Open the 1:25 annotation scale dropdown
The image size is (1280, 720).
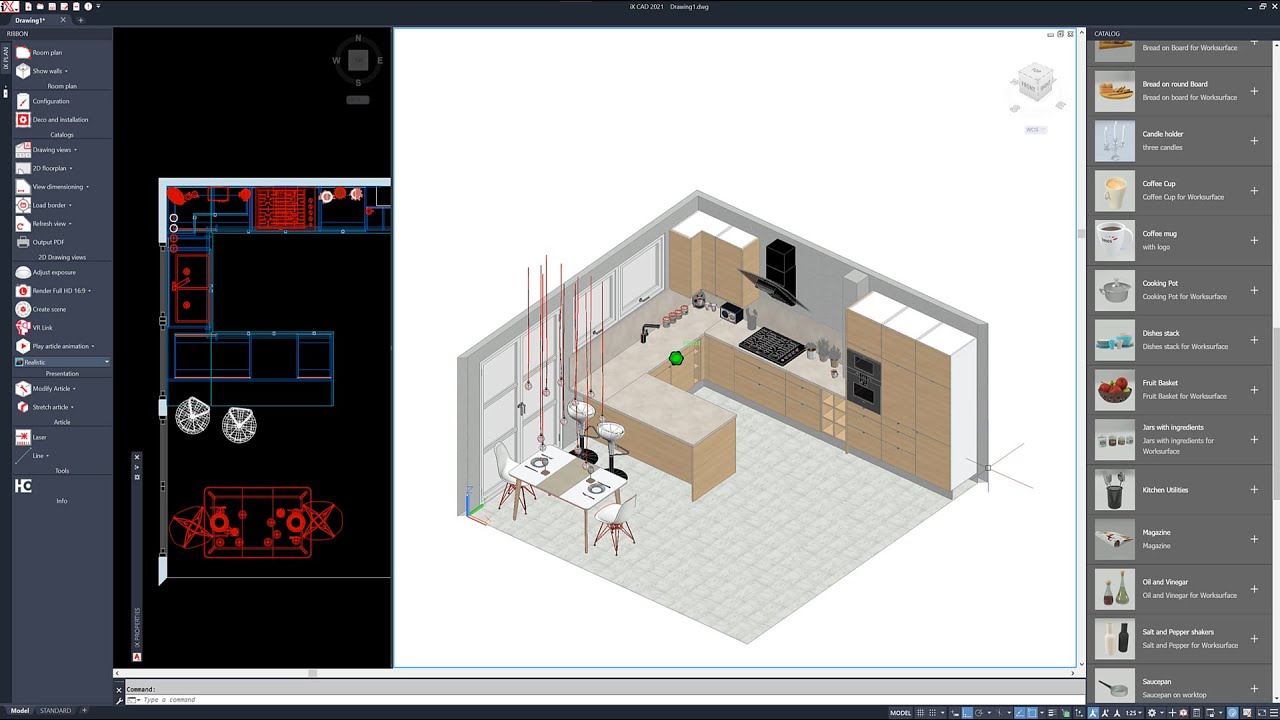click(1132, 713)
